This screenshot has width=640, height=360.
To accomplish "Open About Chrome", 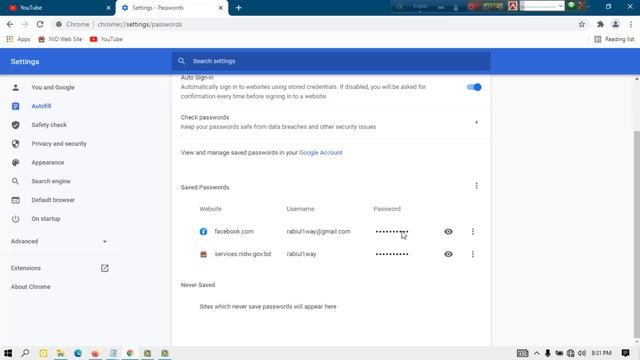I will tap(31, 287).
